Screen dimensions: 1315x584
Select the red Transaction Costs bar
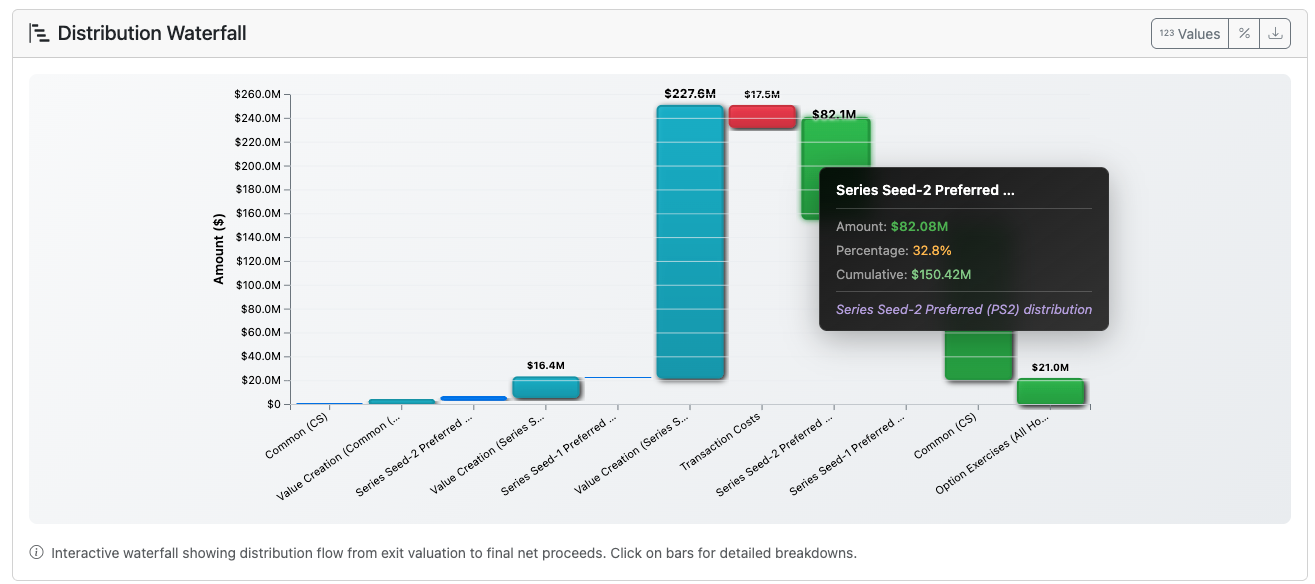click(x=763, y=115)
